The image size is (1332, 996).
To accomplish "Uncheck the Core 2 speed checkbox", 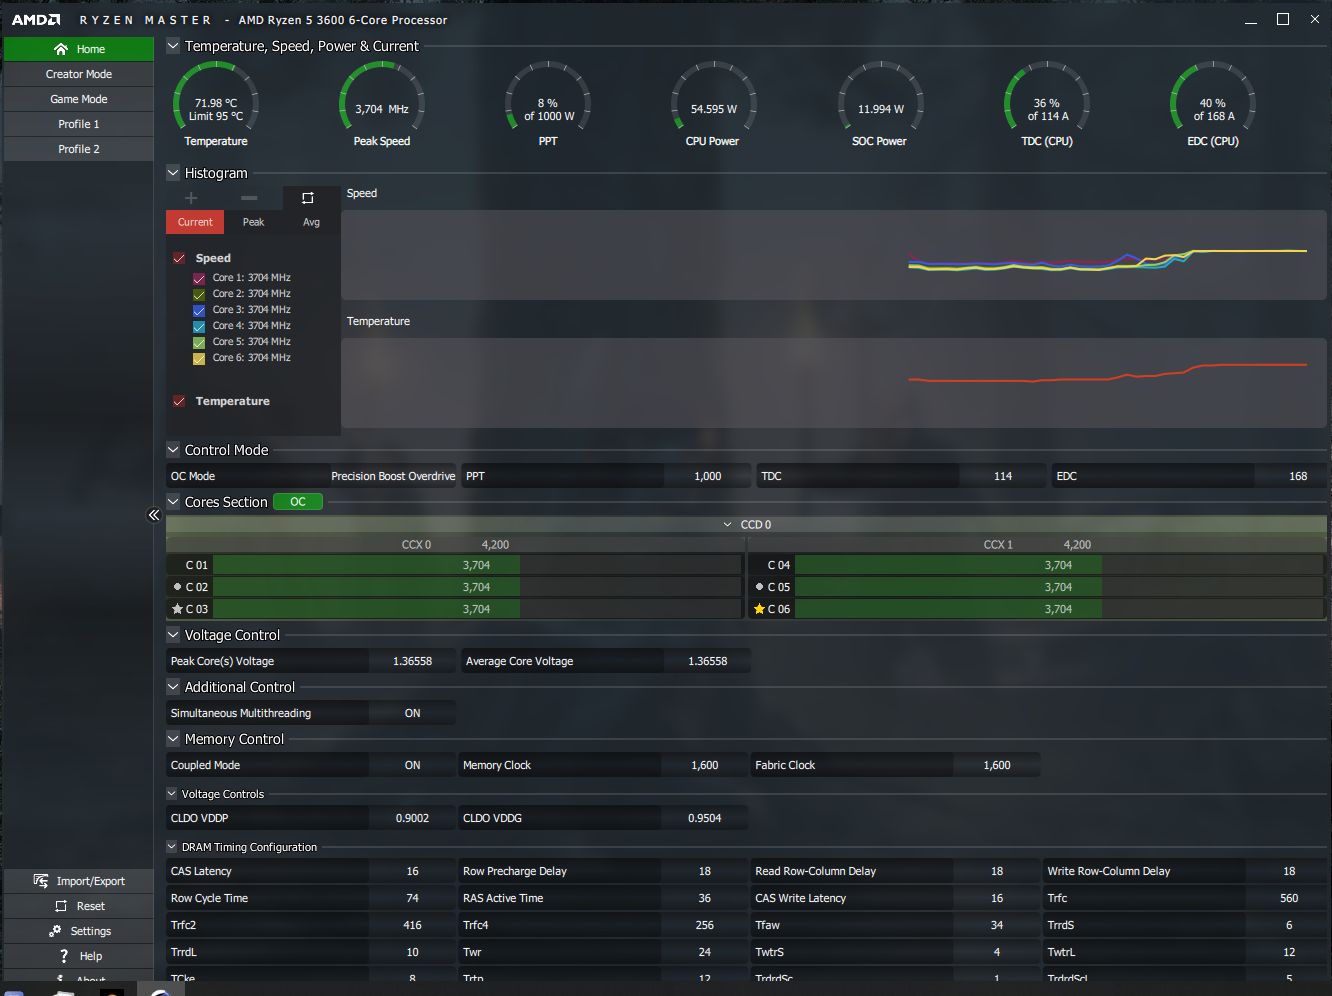I will (199, 294).
